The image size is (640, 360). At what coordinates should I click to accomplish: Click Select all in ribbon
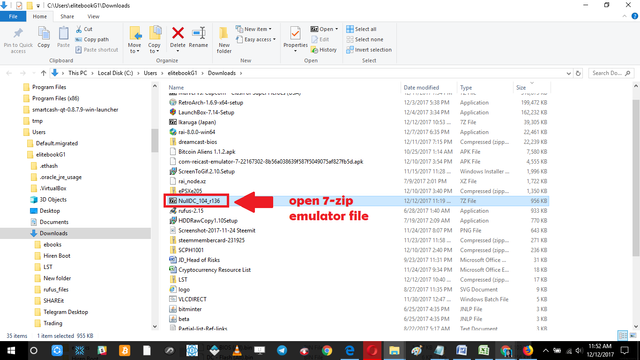point(361,29)
